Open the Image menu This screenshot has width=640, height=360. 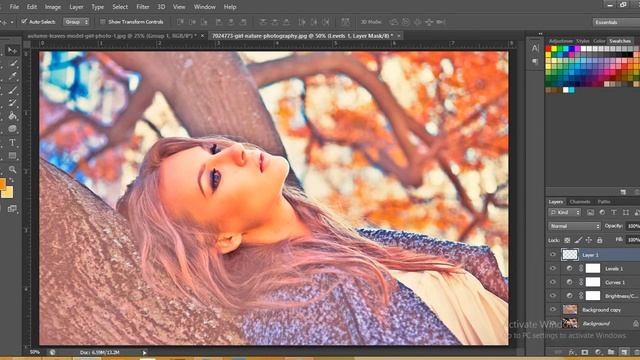point(53,7)
